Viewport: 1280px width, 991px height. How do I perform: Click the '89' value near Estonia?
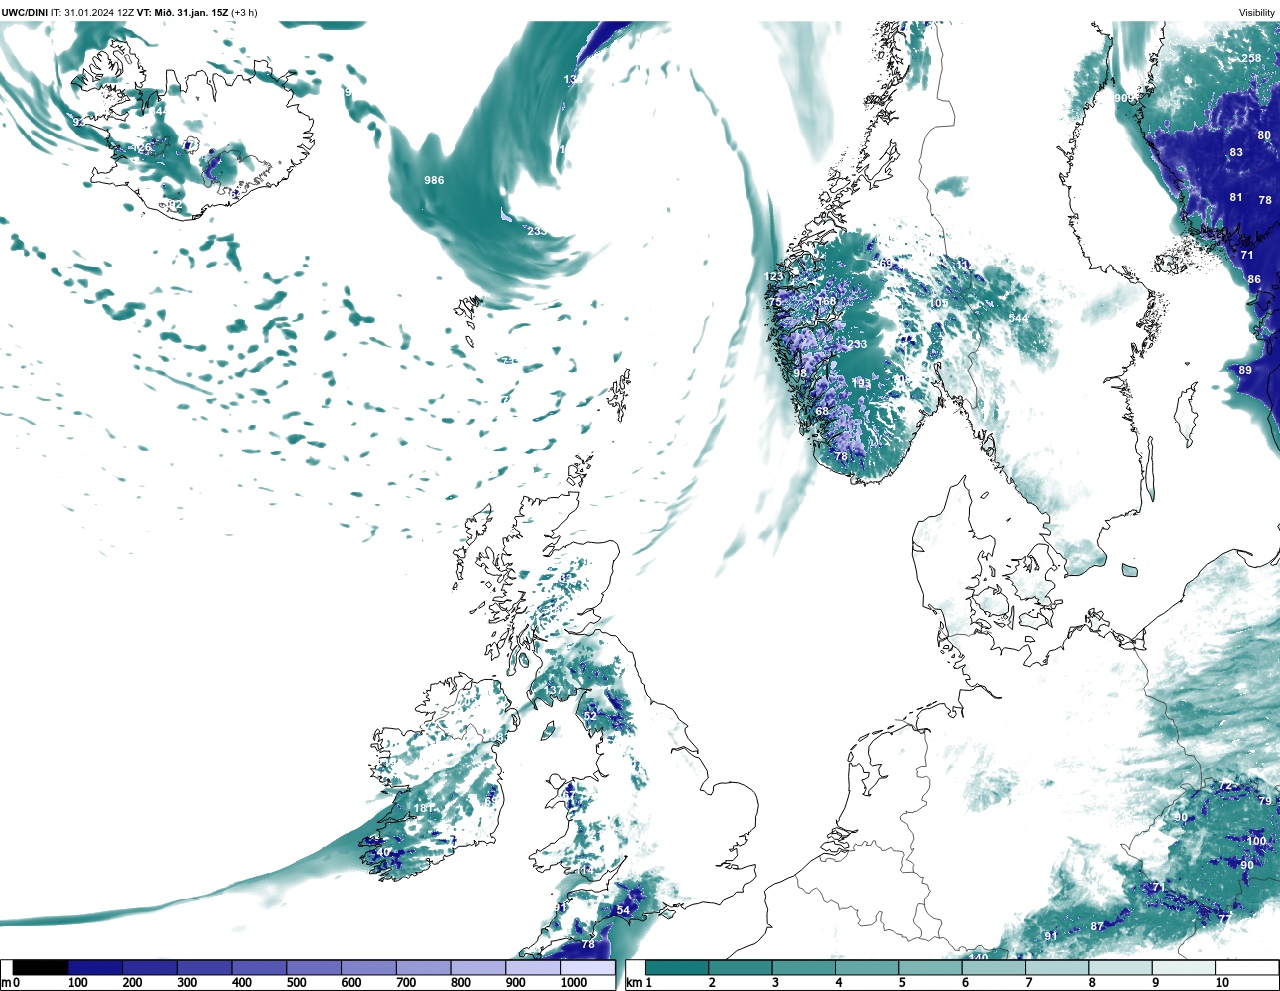(x=1245, y=370)
